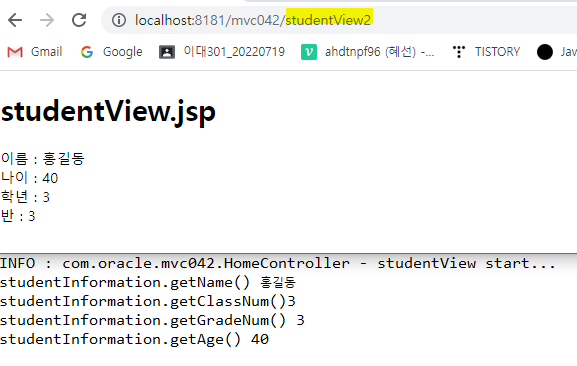577x366 pixels.
Task: Open the Google bookmark
Action: point(111,52)
